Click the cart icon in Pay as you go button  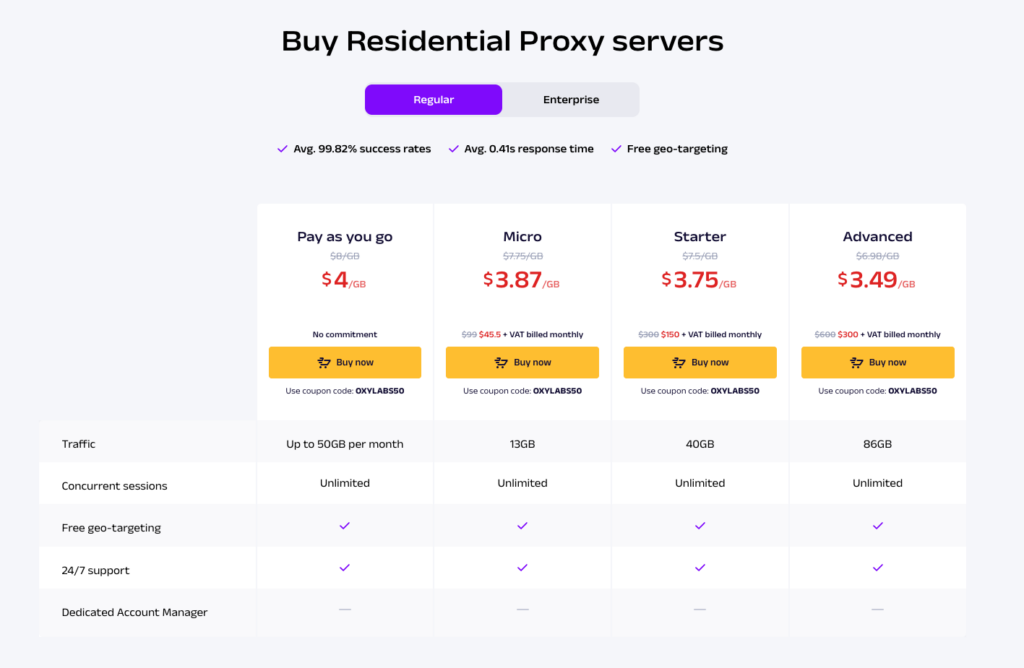point(324,362)
